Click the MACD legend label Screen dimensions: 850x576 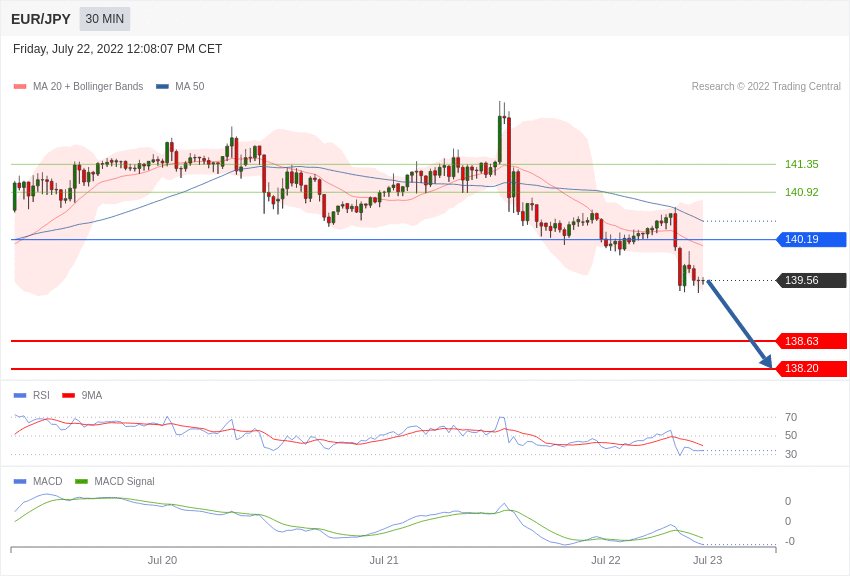tap(48, 481)
